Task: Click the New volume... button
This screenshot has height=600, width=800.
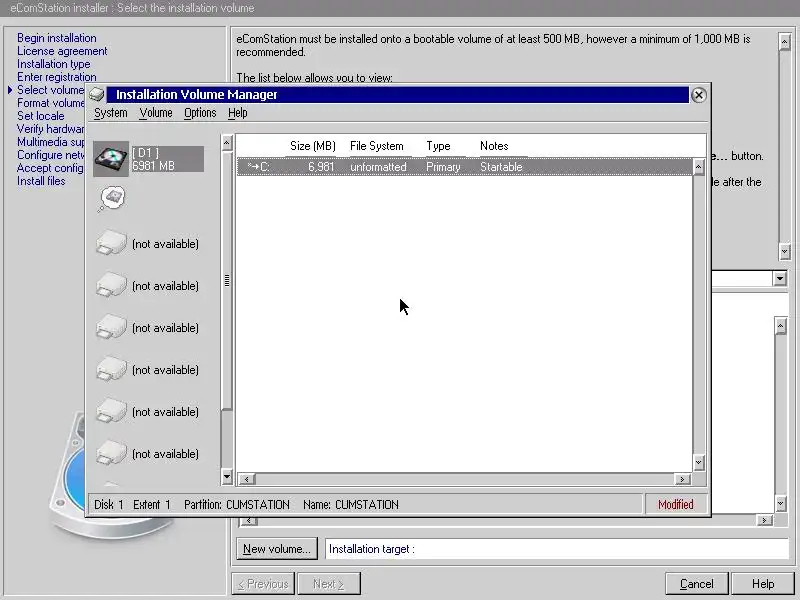Action: tap(277, 549)
